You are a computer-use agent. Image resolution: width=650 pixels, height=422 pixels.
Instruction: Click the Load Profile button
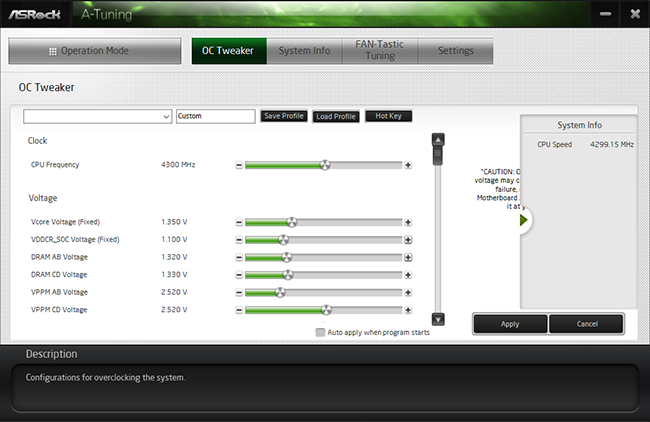click(x=336, y=116)
